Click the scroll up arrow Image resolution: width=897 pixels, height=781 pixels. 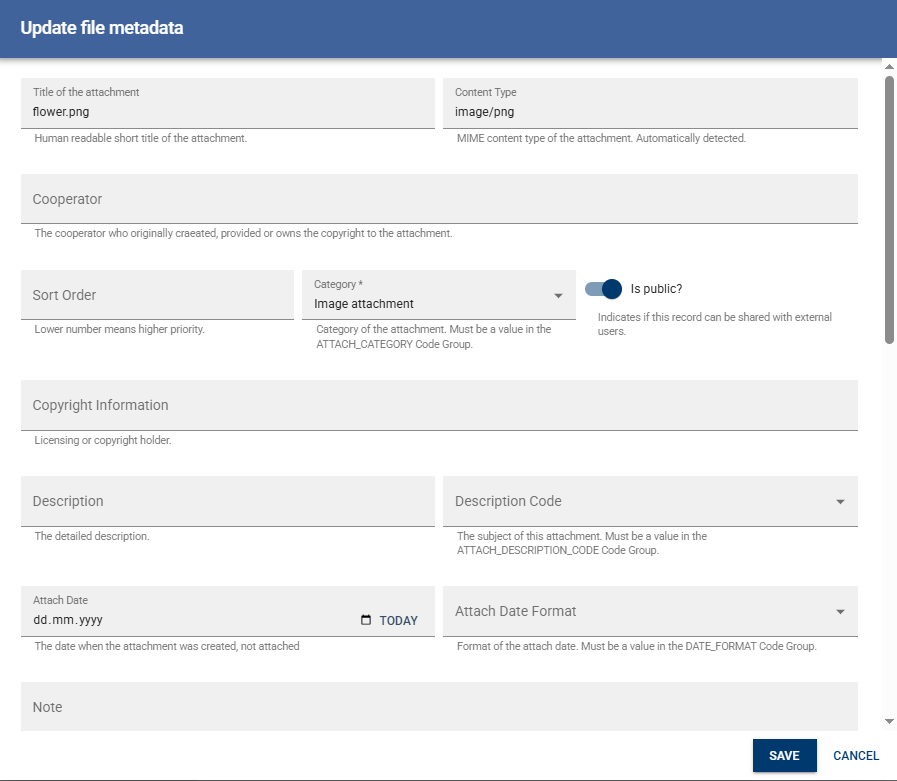pyautogui.click(x=889, y=66)
